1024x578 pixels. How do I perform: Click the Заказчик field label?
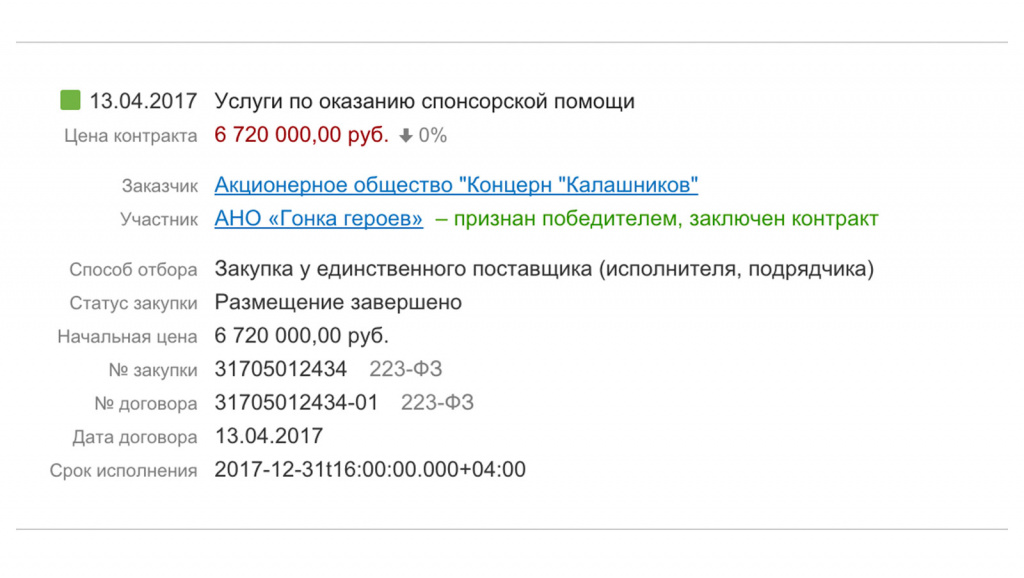point(159,187)
